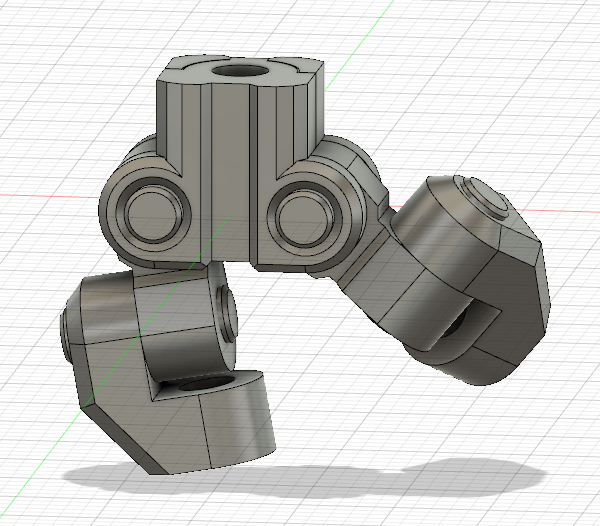Click the central block's front vertical face
This screenshot has width=600, height=526.
pos(230,173)
